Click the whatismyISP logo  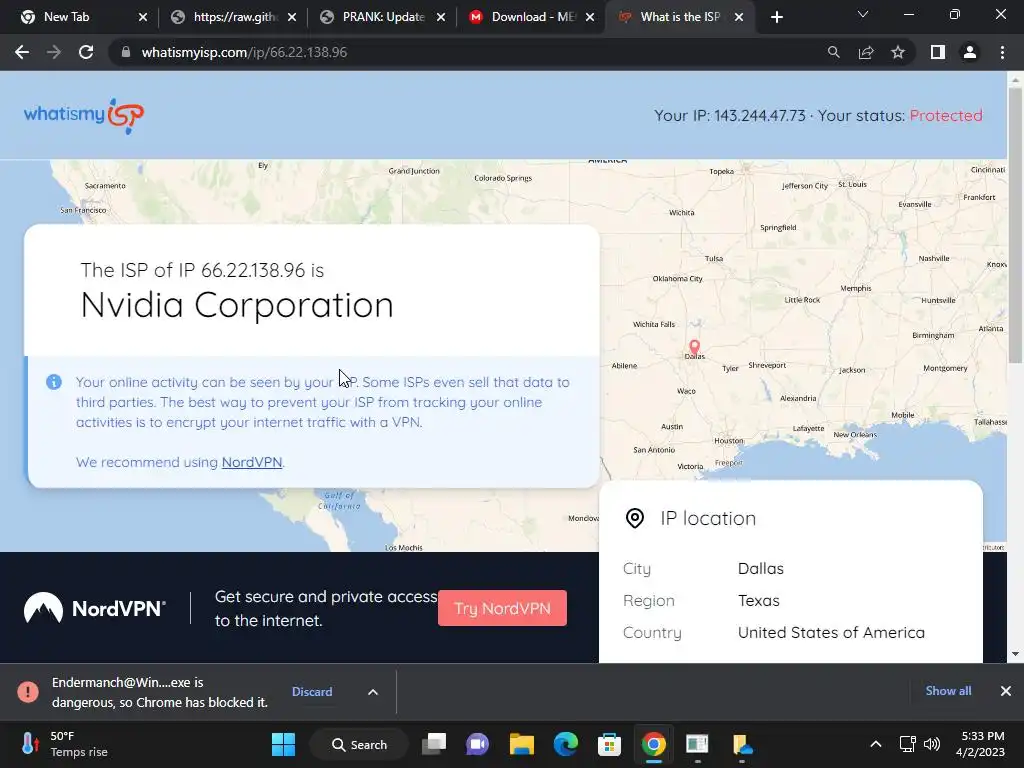pos(84,116)
